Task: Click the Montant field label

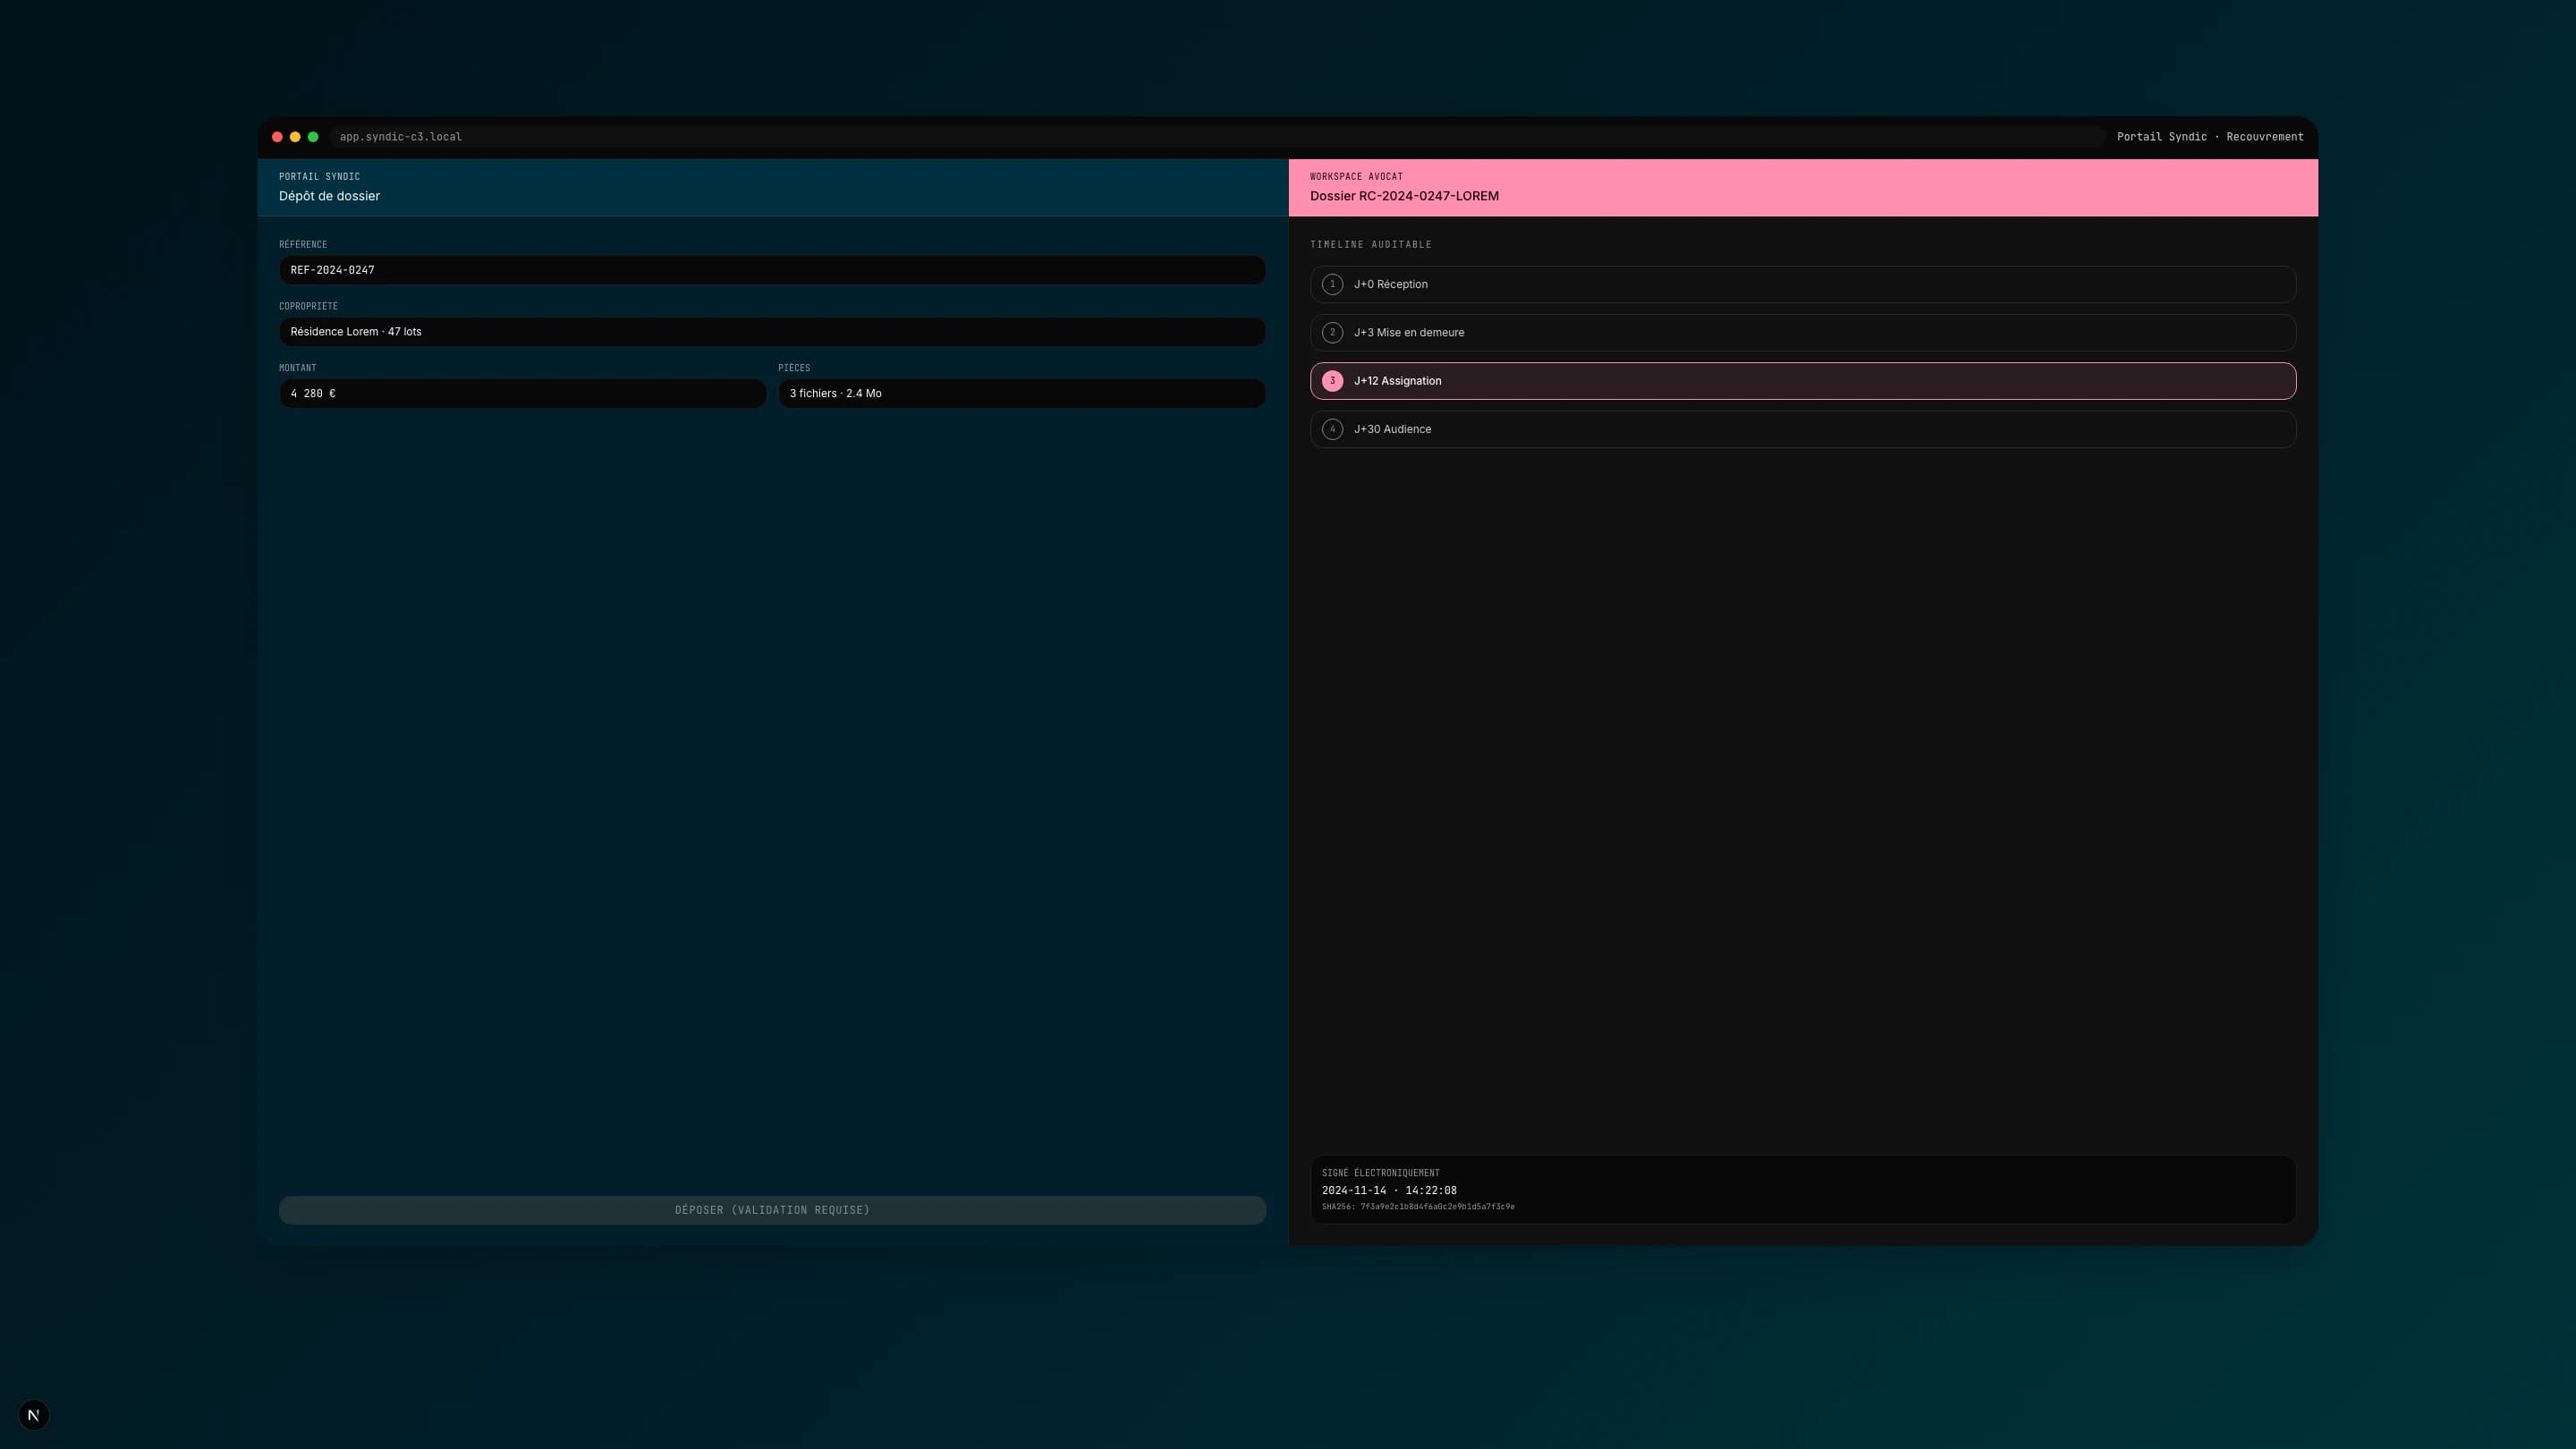Action: (x=297, y=368)
